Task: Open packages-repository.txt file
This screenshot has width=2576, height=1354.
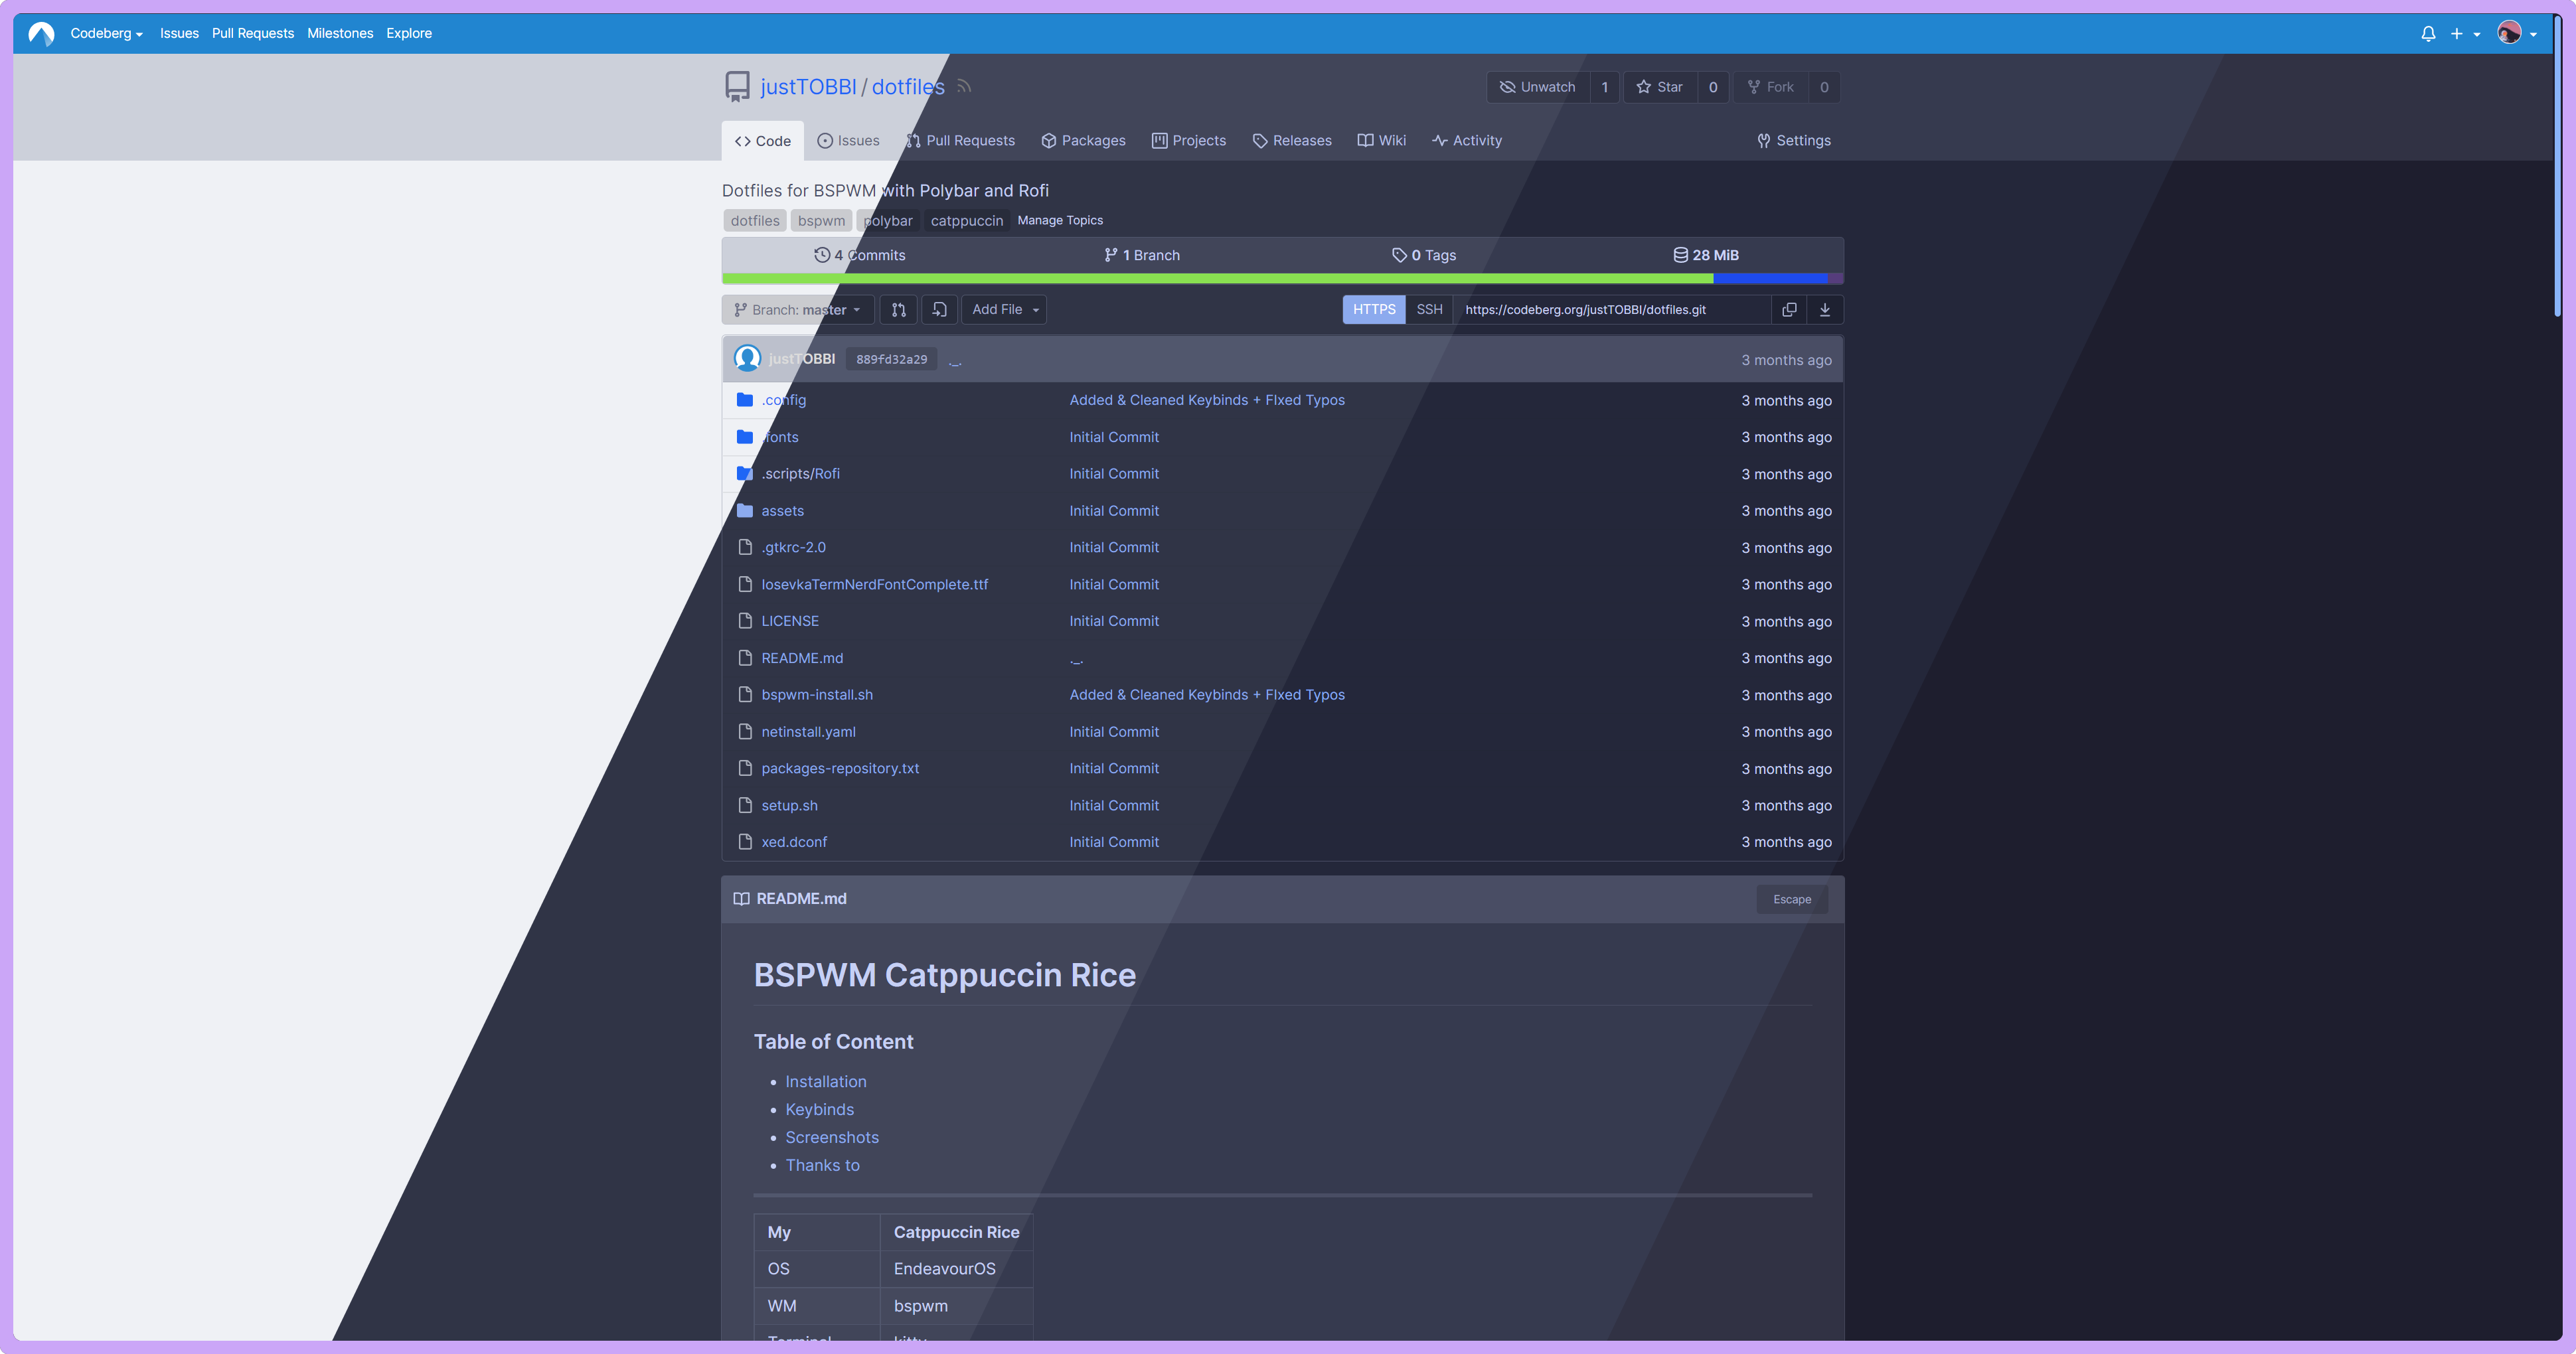Action: pyautogui.click(x=840, y=769)
